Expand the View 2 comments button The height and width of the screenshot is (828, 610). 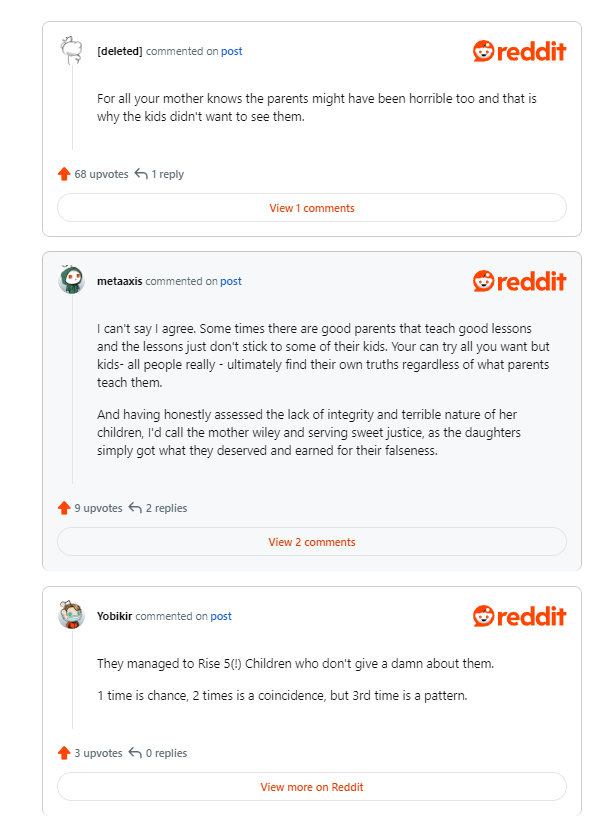pyautogui.click(x=312, y=542)
